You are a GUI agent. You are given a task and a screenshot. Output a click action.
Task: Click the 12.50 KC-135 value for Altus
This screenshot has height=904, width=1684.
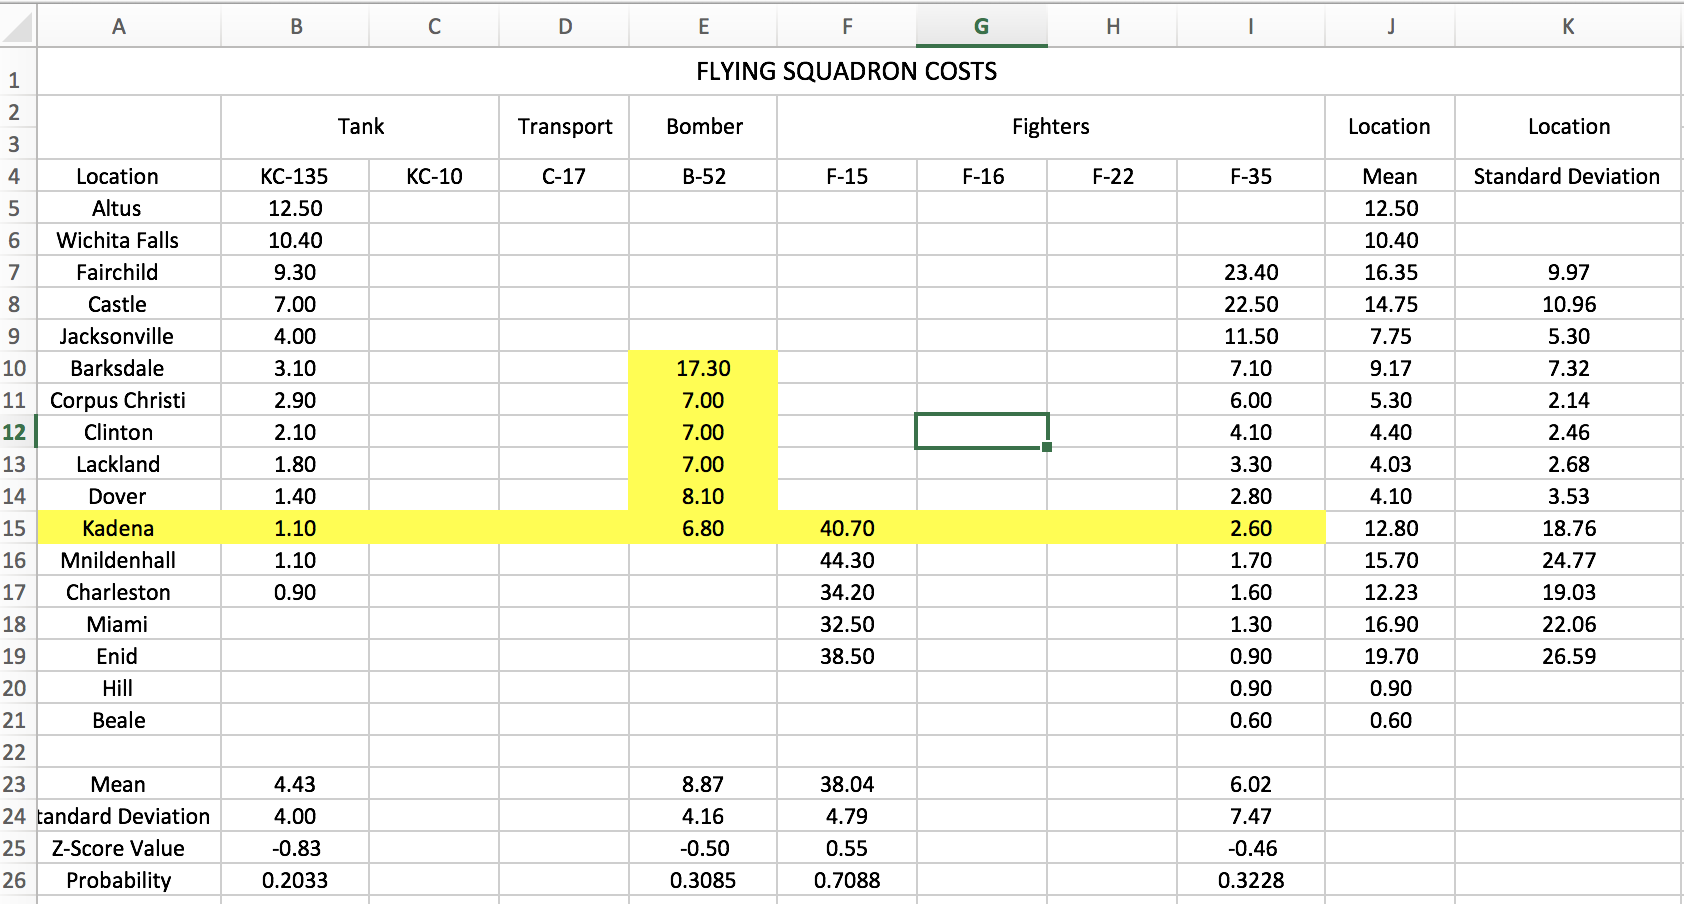(295, 208)
